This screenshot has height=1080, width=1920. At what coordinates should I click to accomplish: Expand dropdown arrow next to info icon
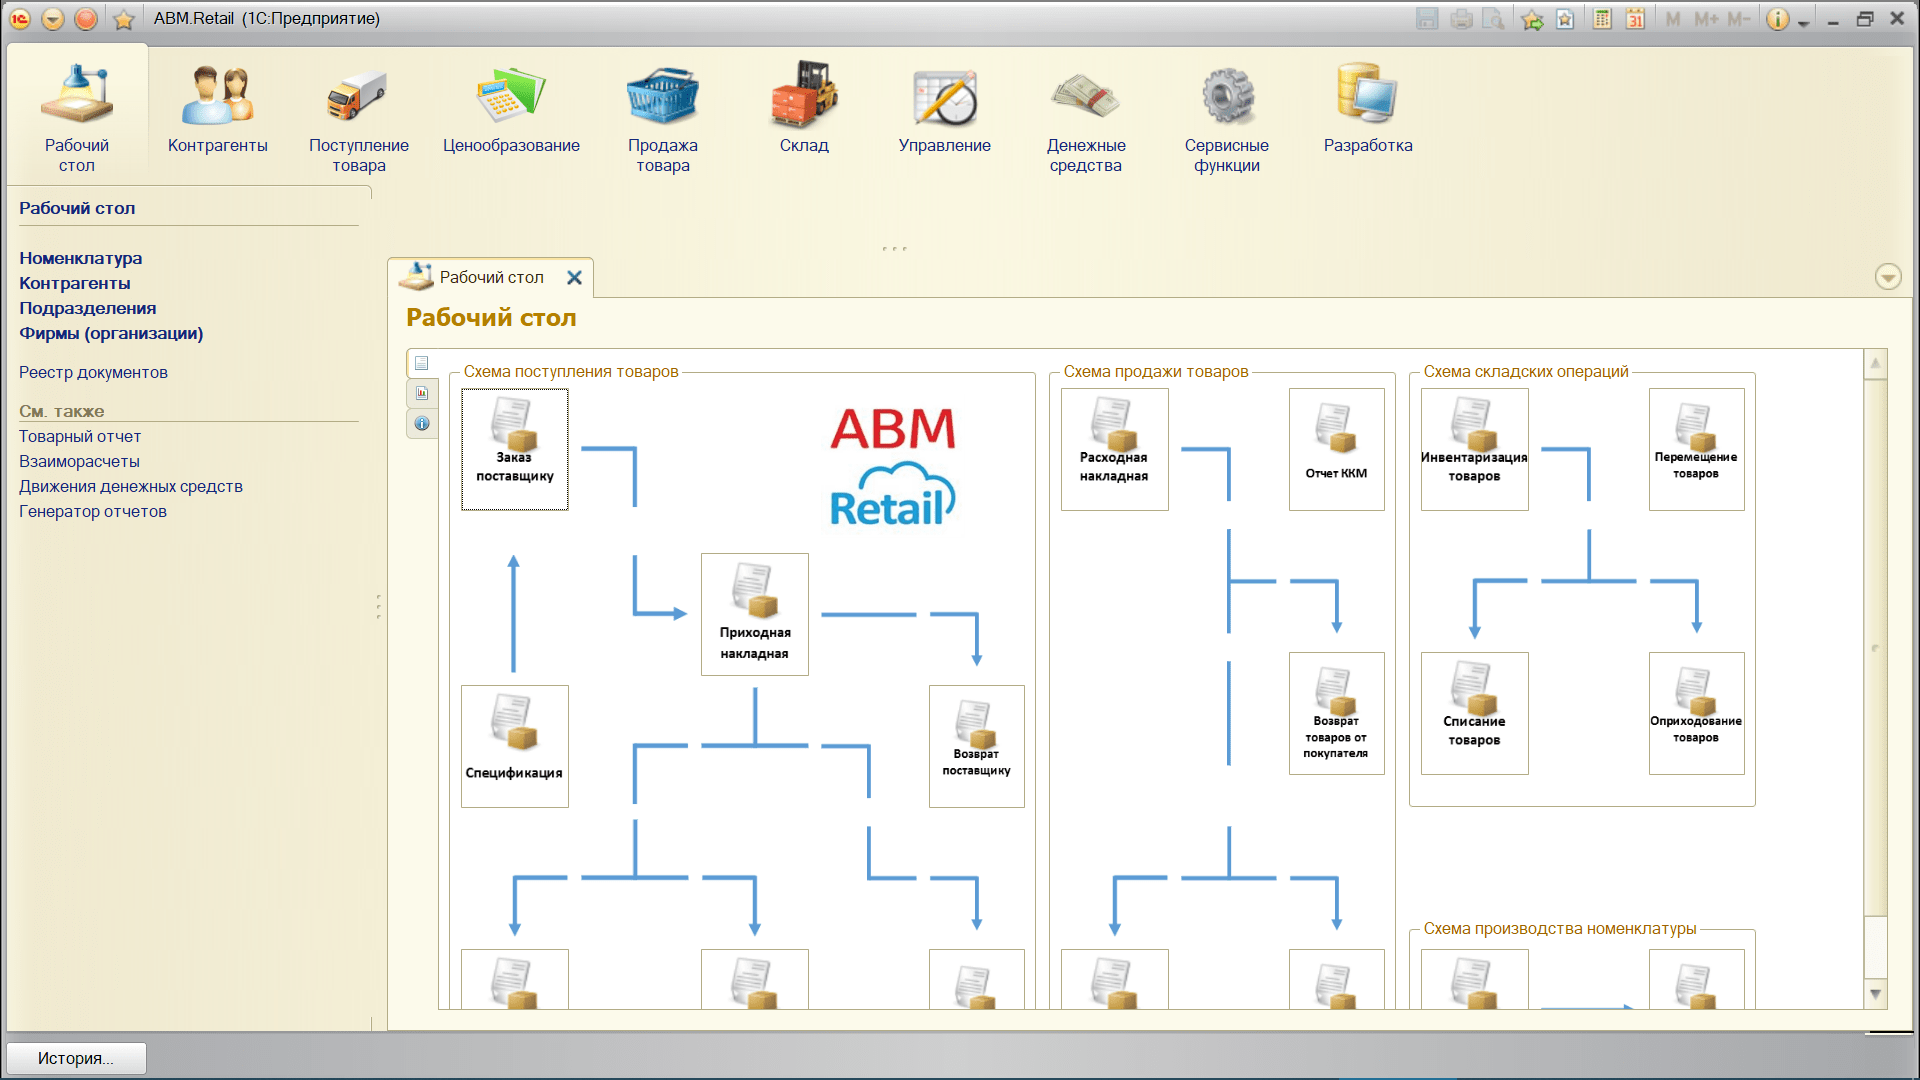point(1803,22)
